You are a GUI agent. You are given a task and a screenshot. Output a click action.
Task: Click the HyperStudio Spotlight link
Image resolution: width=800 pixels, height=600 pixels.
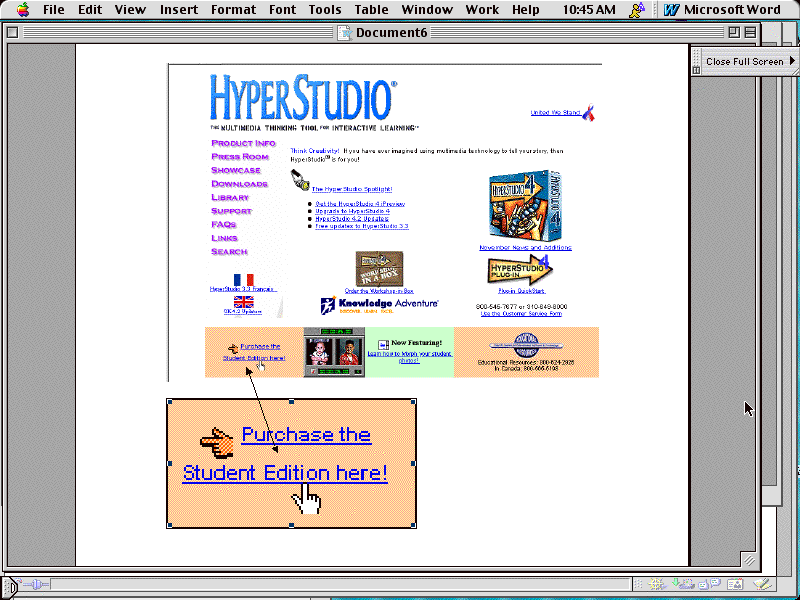[x=352, y=189]
